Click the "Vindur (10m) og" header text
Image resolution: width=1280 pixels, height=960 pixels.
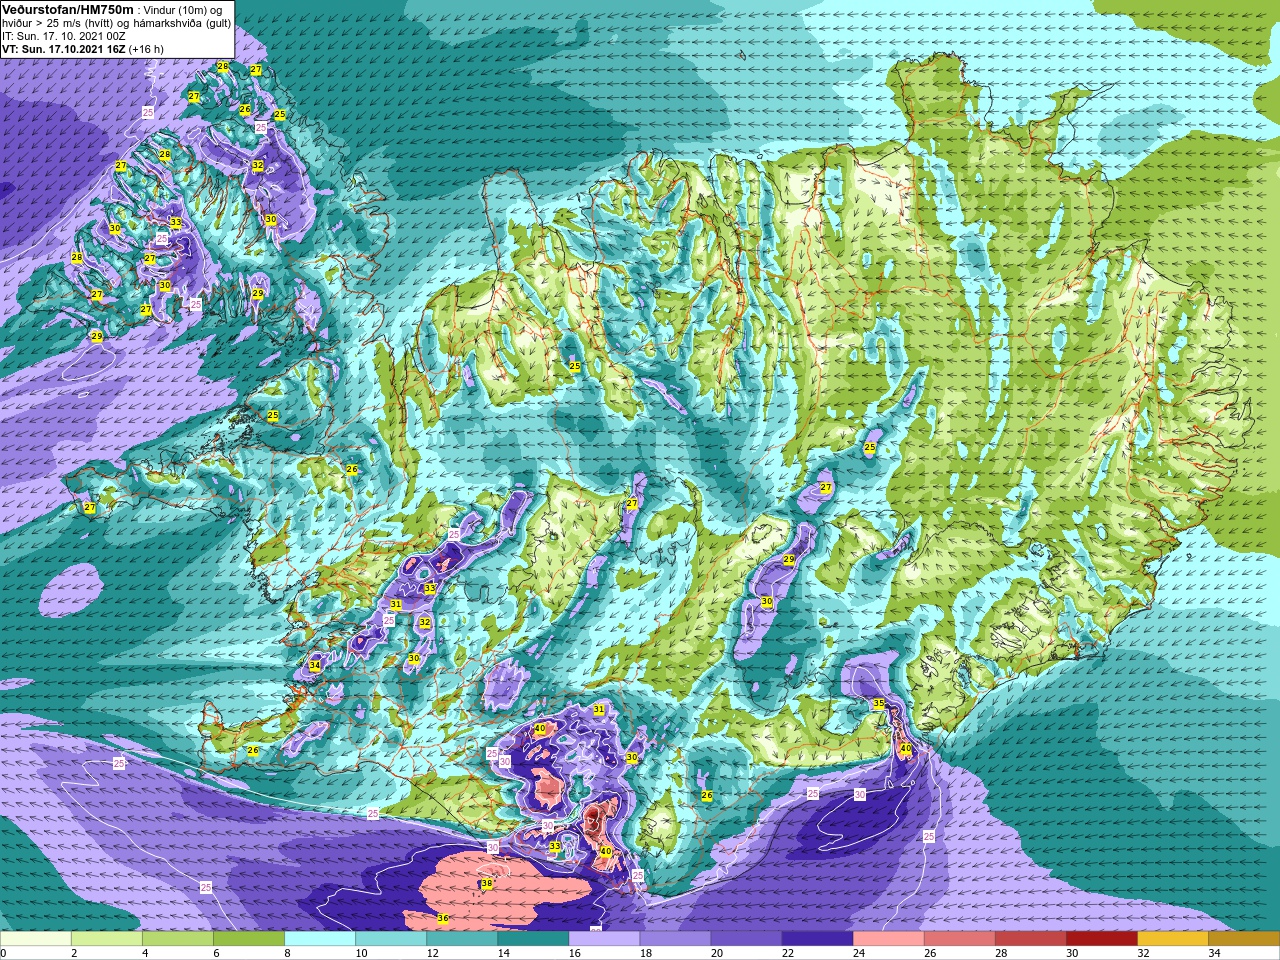(181, 9)
